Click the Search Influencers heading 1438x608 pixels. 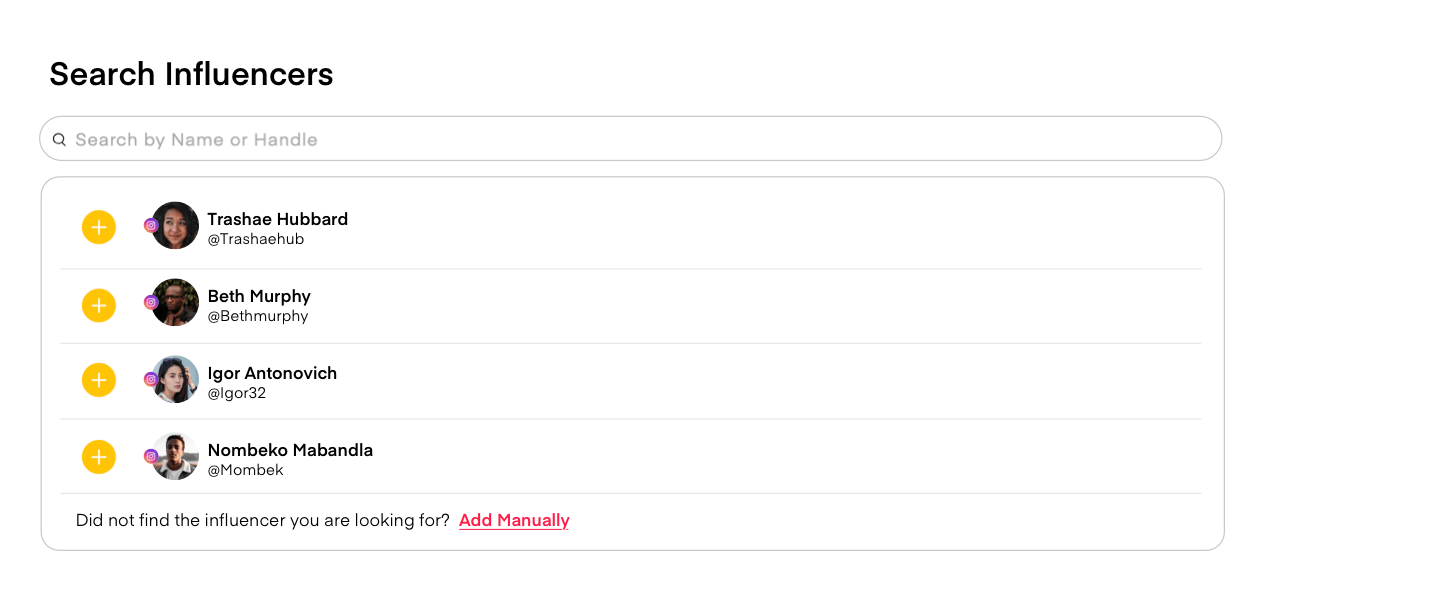click(x=191, y=74)
